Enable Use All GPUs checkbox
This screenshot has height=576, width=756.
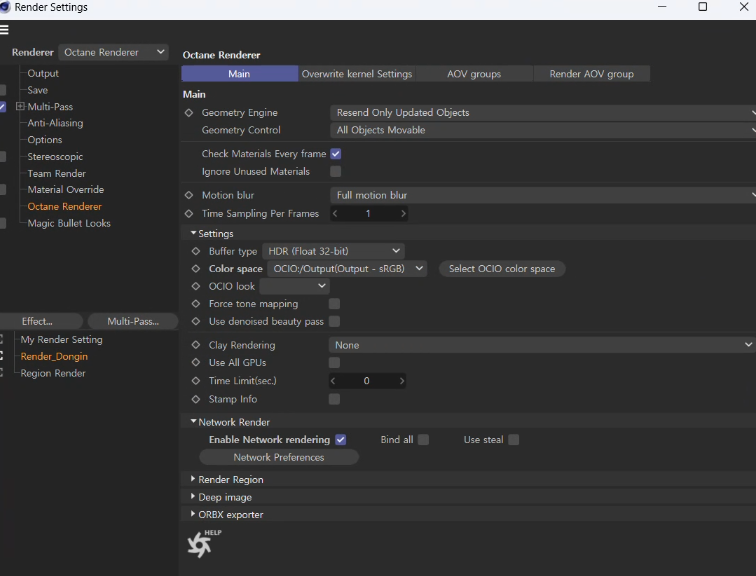click(x=334, y=362)
